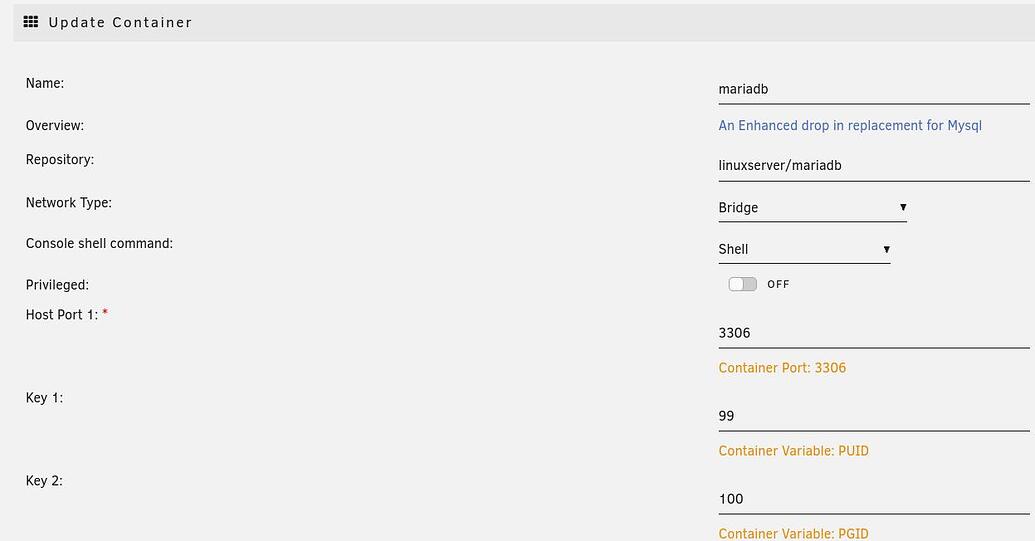Click the red asterisk next to Host Port 1
This screenshot has width=1035, height=541.
(105, 313)
